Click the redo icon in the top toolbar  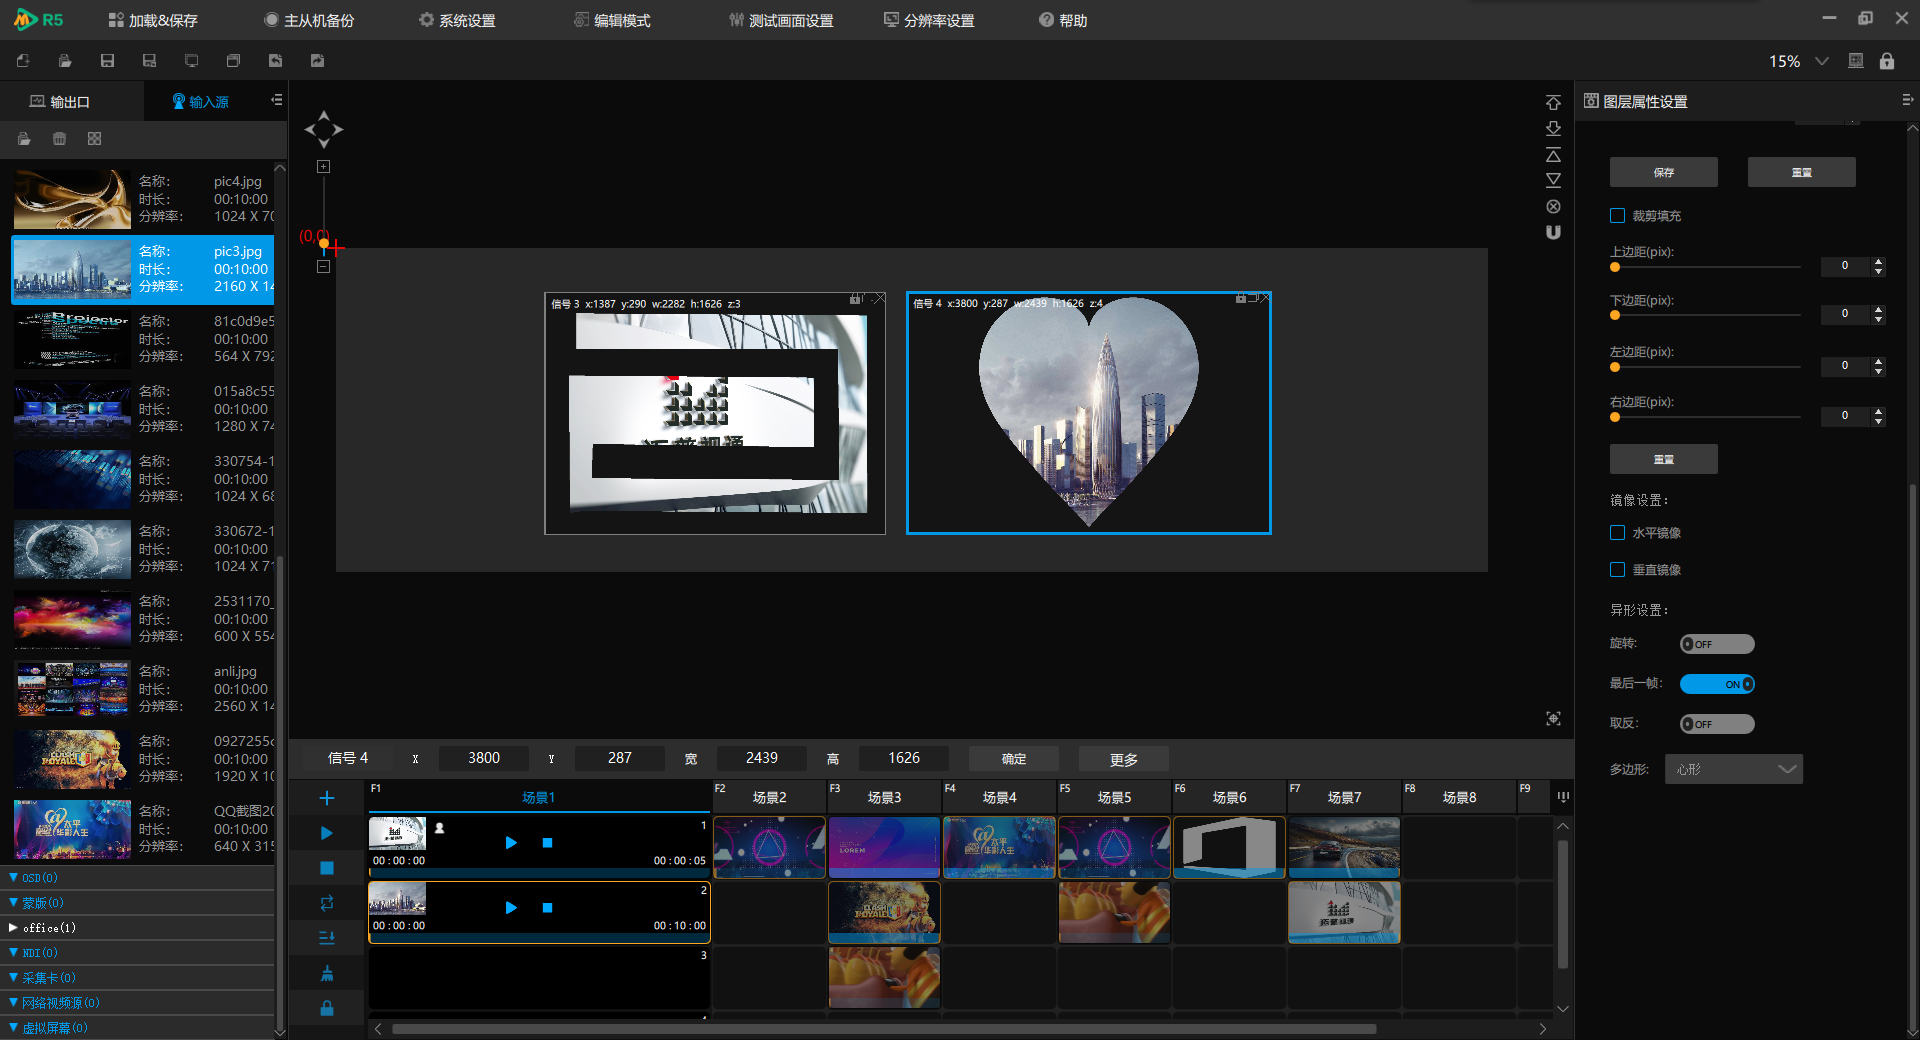317,61
